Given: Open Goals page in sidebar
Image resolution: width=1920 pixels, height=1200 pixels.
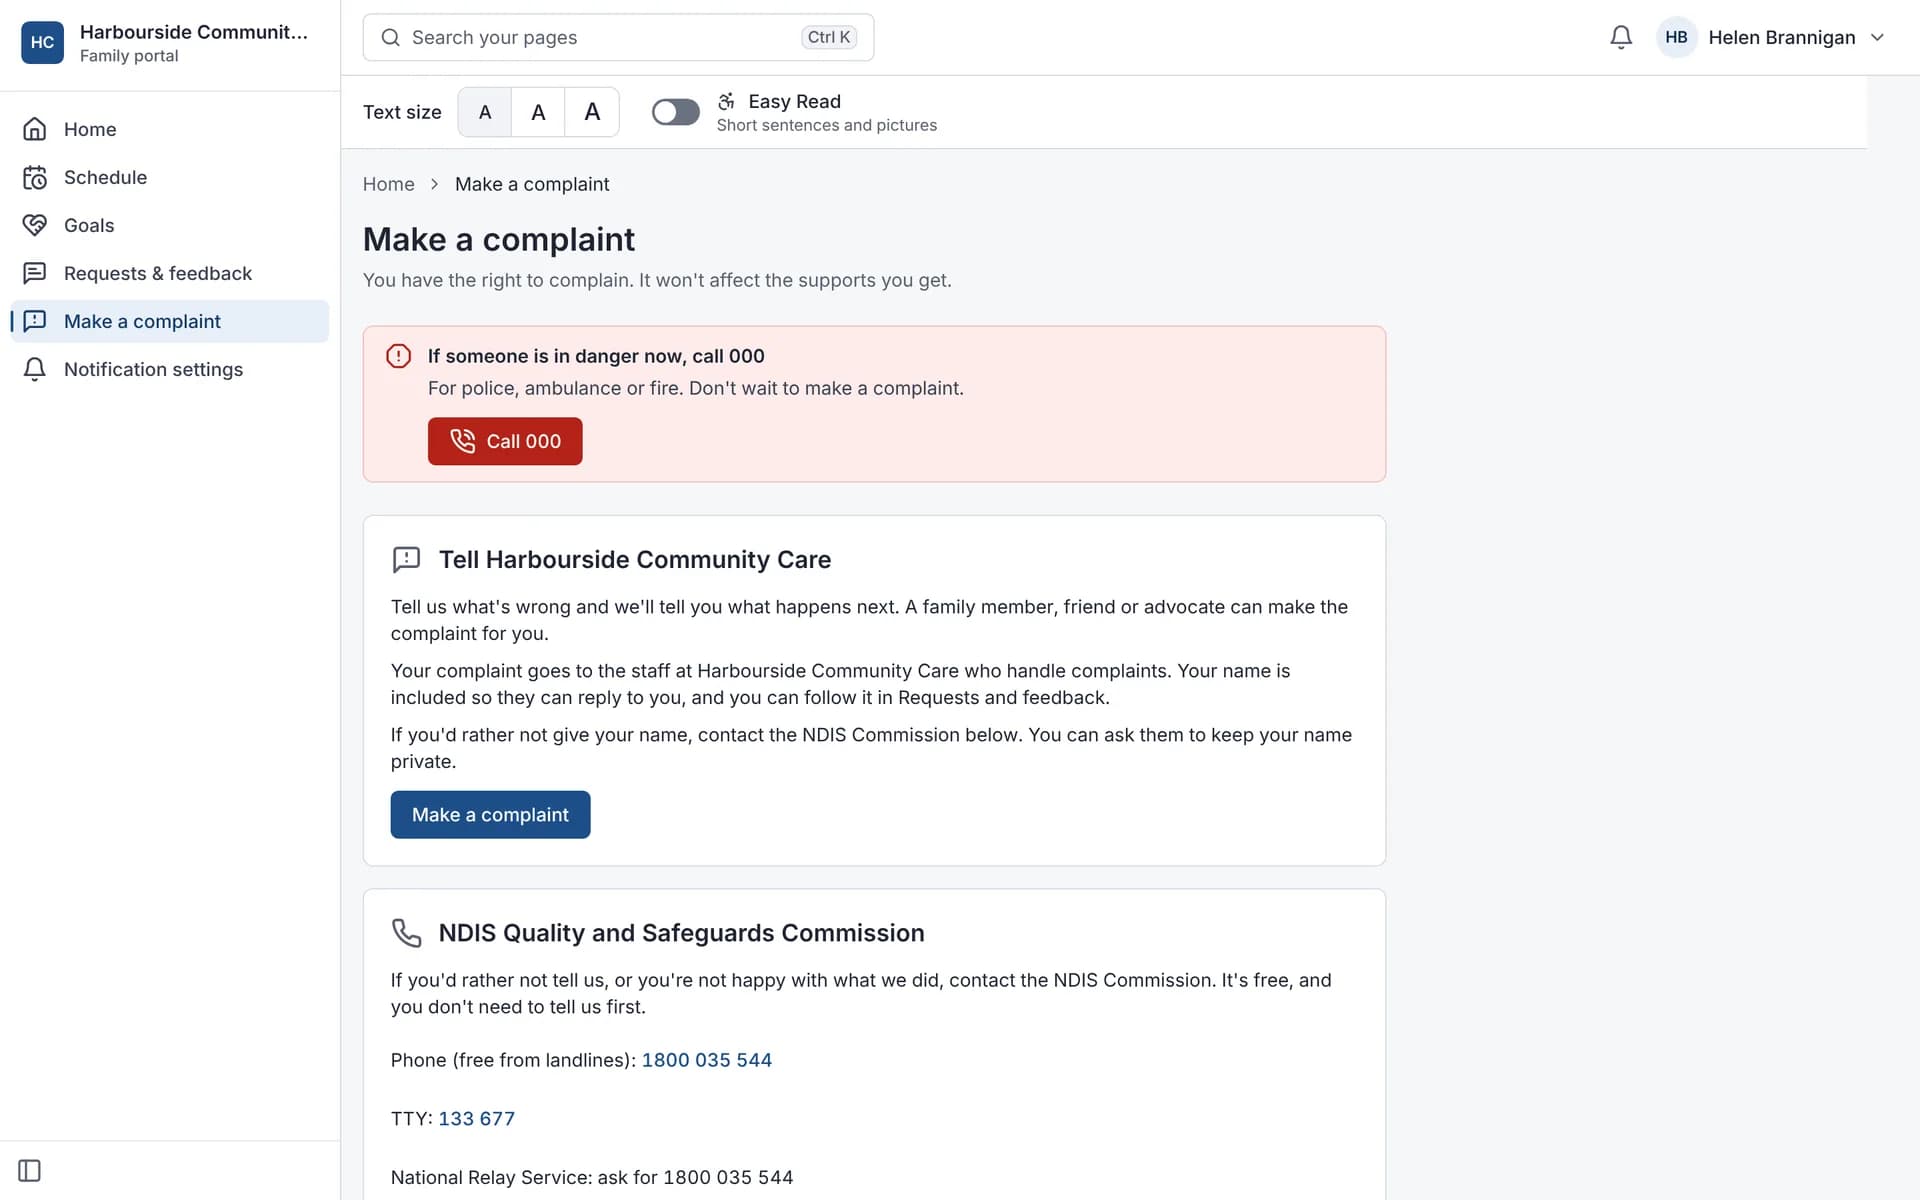Looking at the screenshot, I should pyautogui.click(x=169, y=225).
